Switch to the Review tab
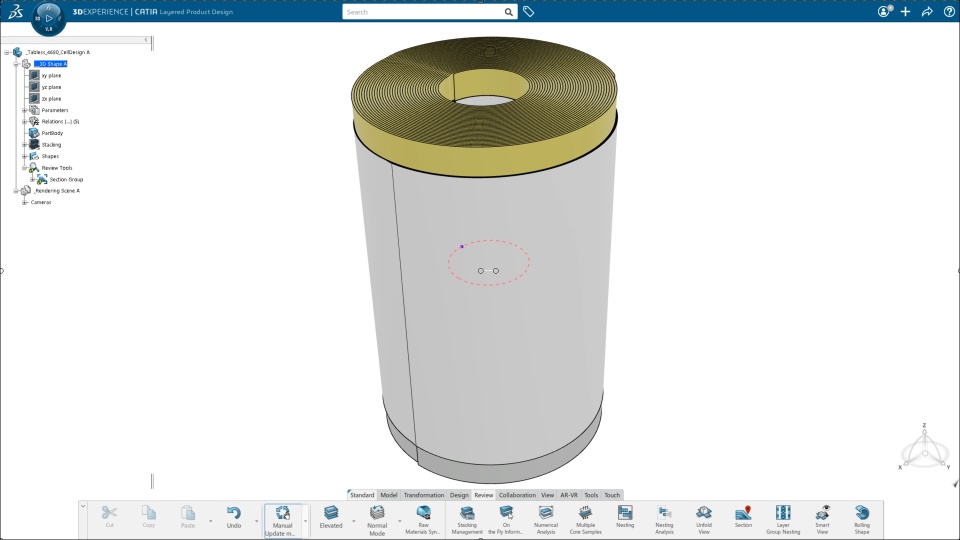The width and height of the screenshot is (960, 540). [x=484, y=495]
